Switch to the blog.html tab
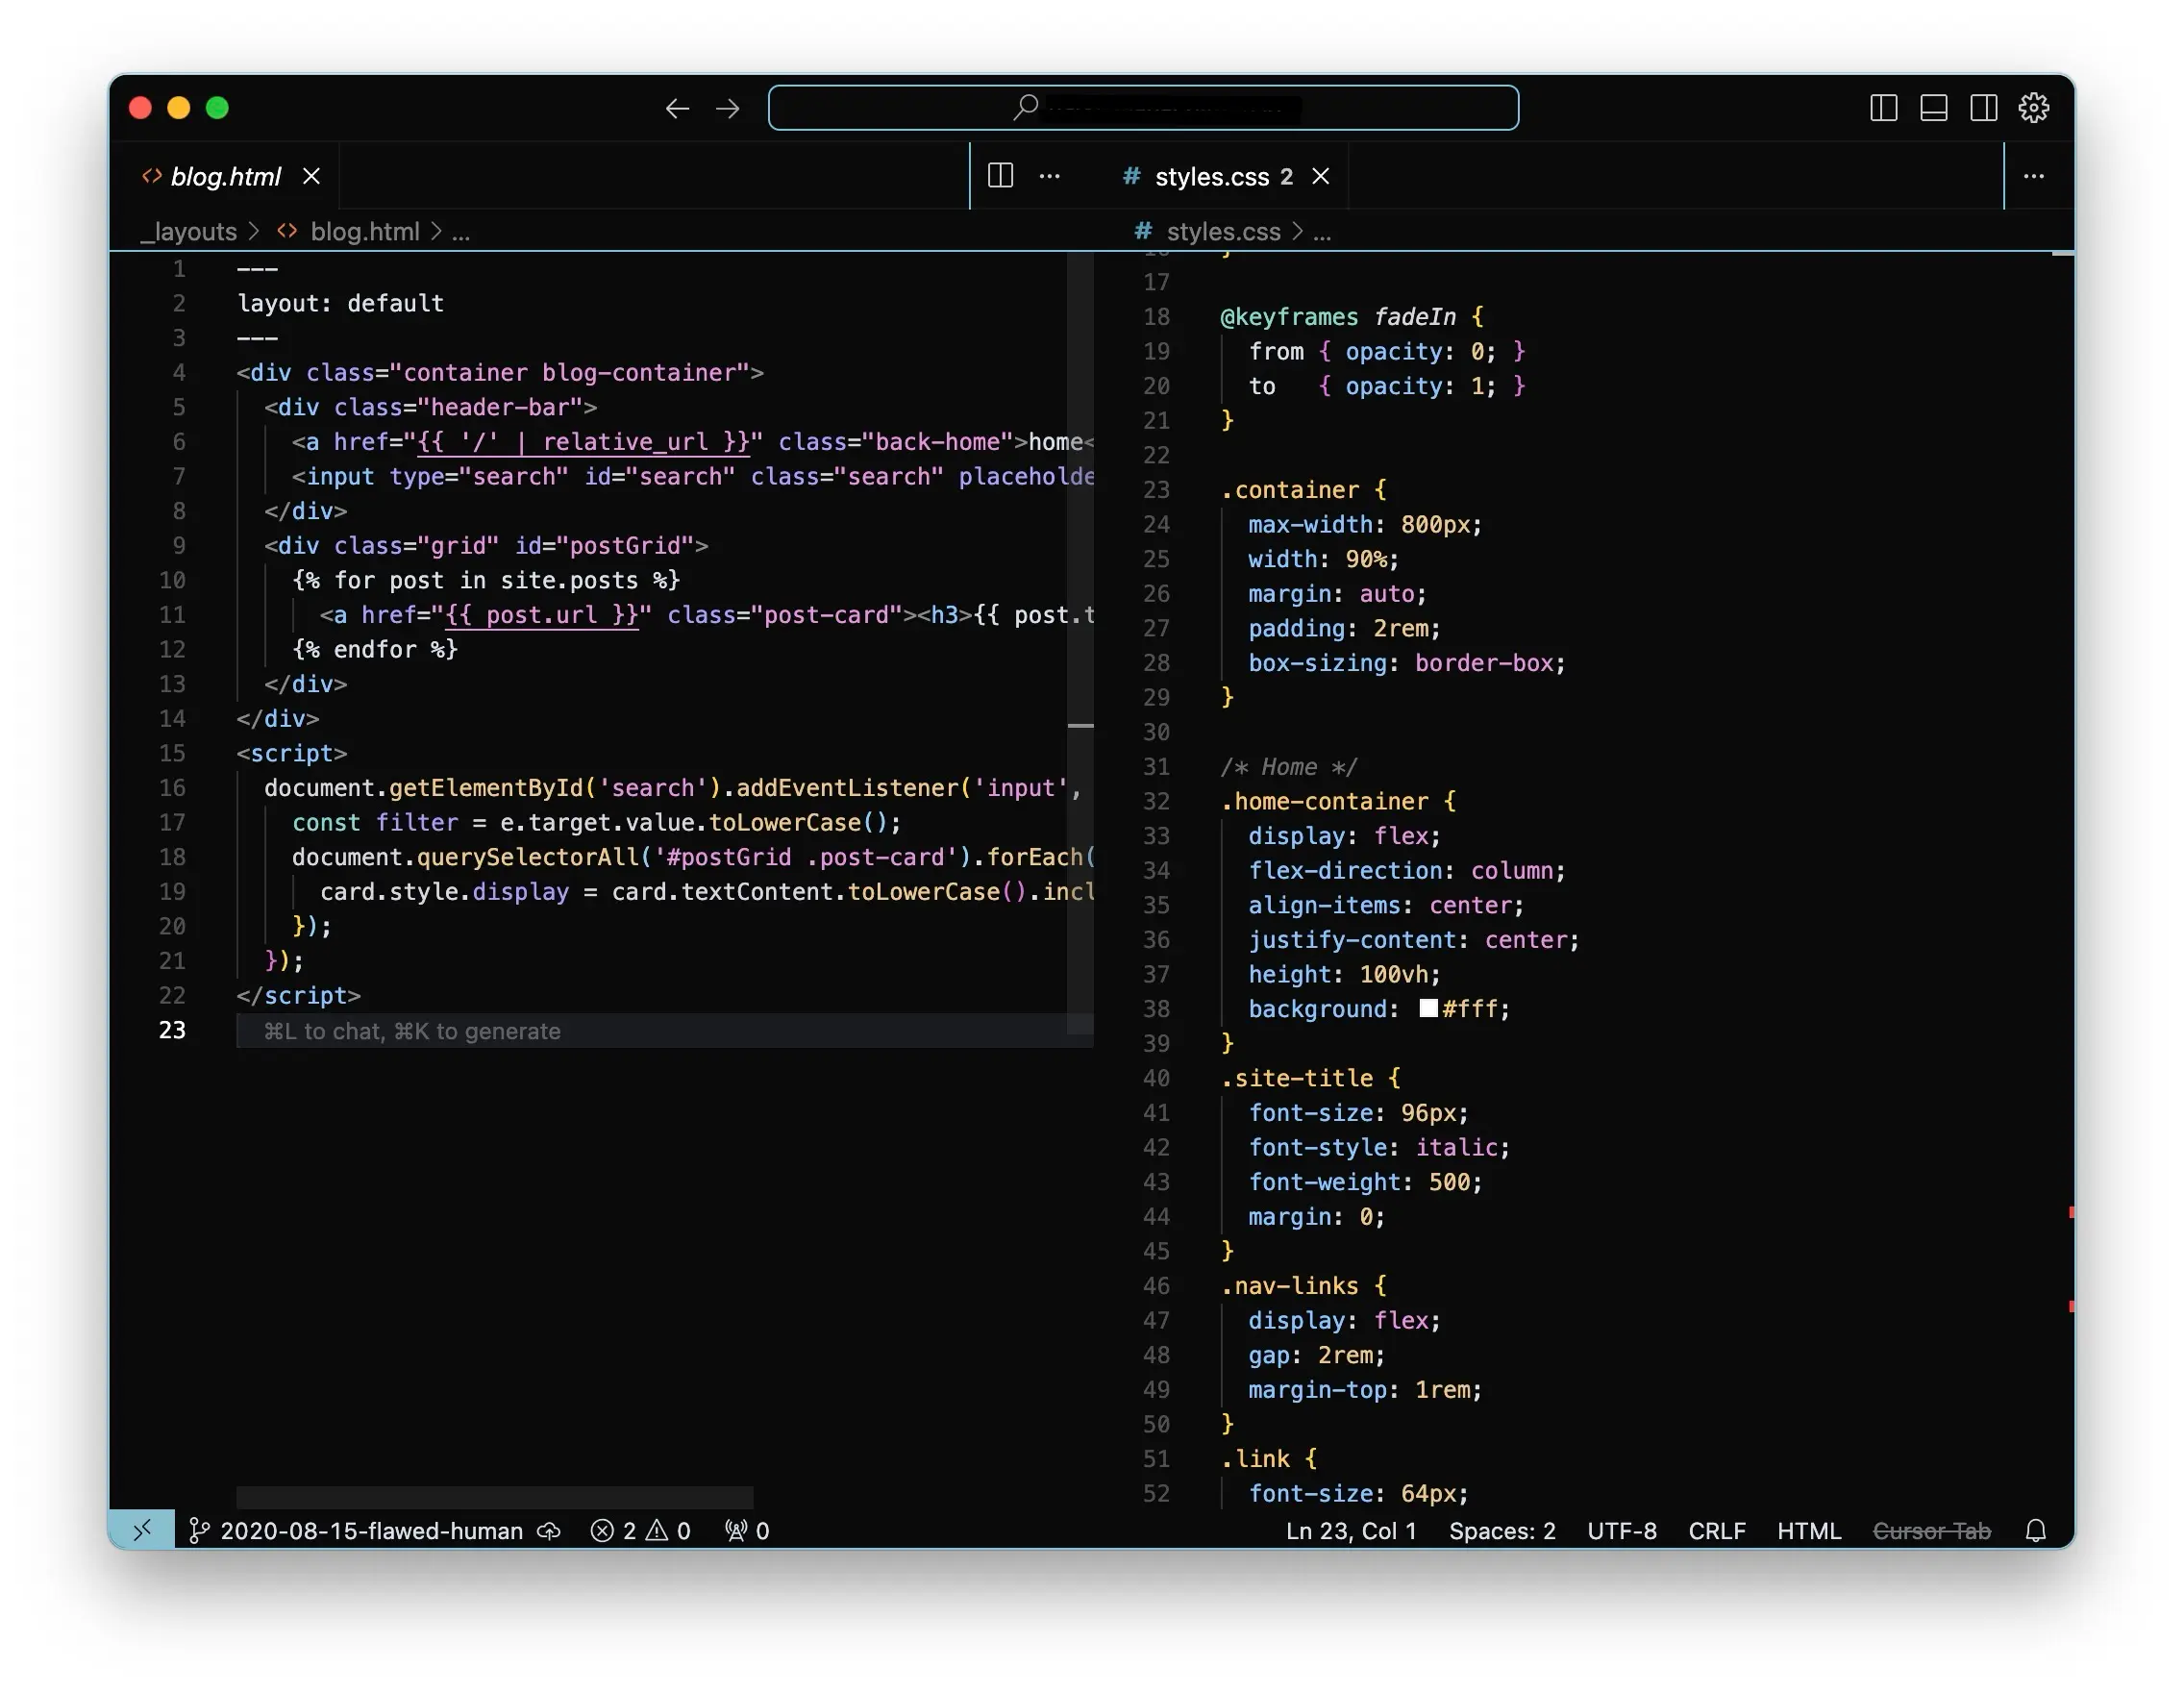The height and width of the screenshot is (1692, 2184). click(225, 176)
